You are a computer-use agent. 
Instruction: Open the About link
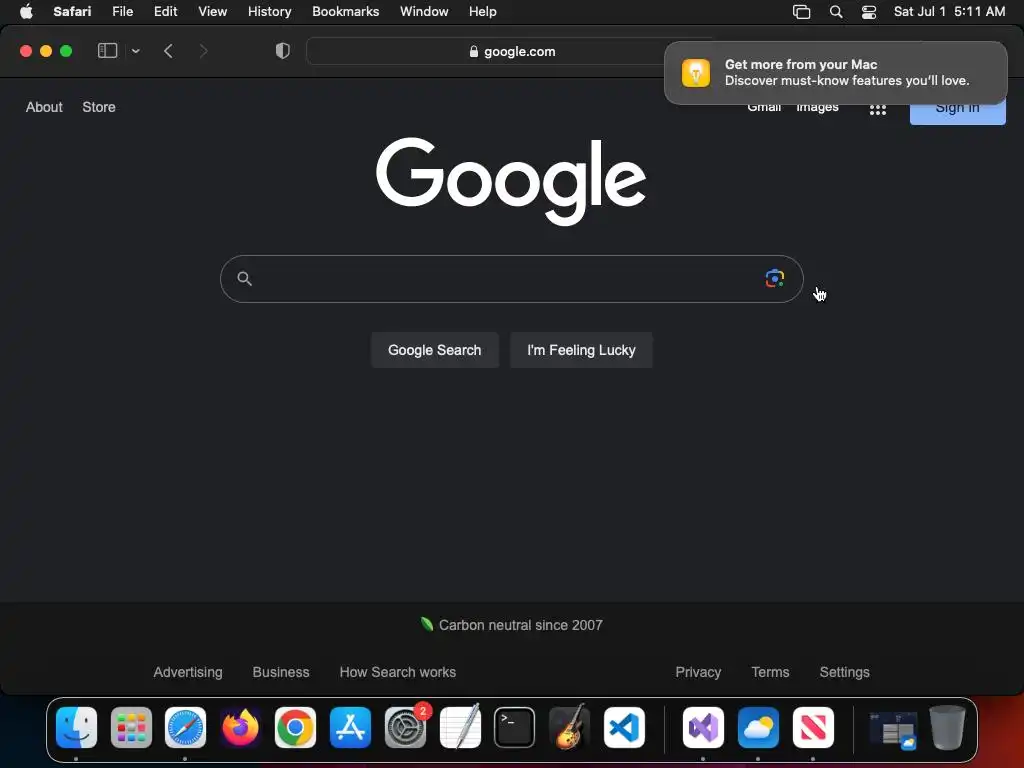[x=44, y=107]
